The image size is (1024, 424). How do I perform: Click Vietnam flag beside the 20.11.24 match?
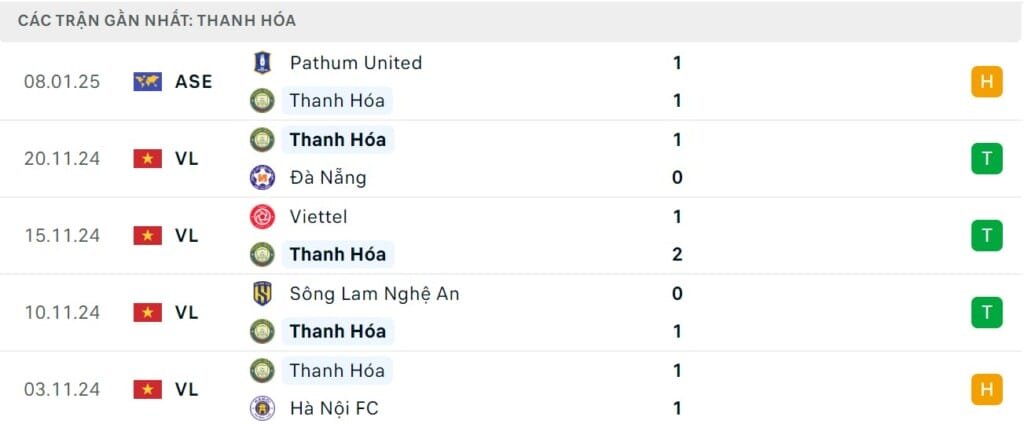coord(147,159)
